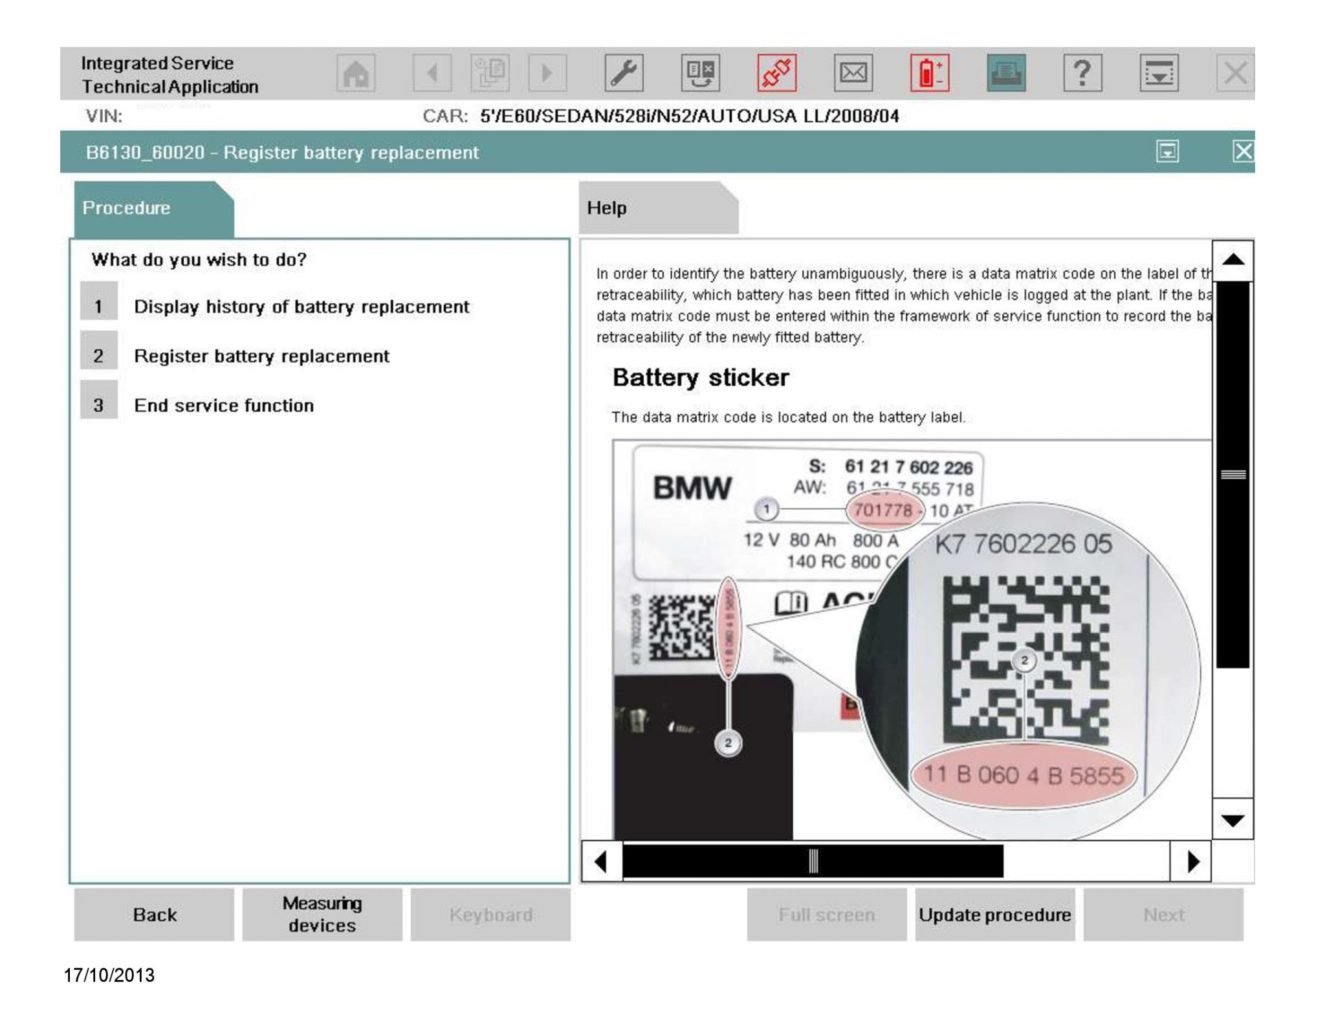This screenshot has height=1024, width=1325.
Task: Click the forward arrow in top toolbar
Action: pyautogui.click(x=547, y=73)
